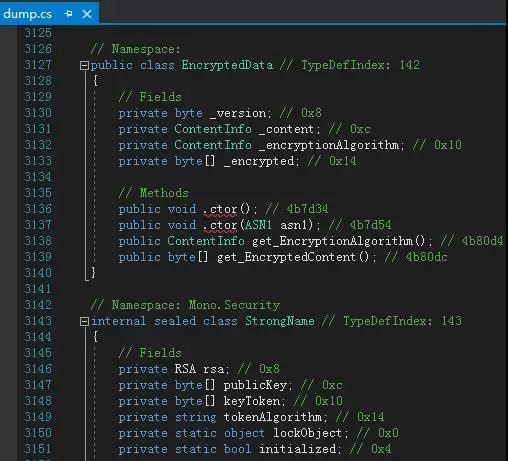
Task: Click line number 3136 in the gutter
Action: (x=38, y=209)
